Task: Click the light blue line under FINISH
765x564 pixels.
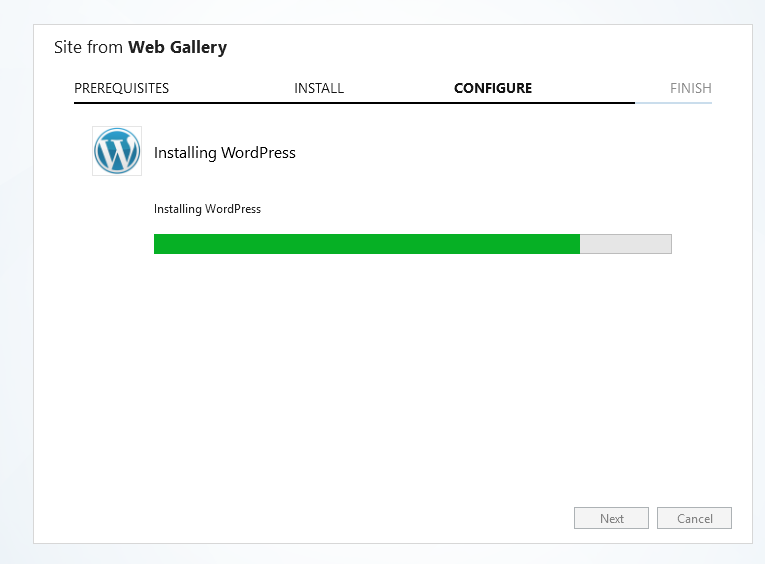Action: click(x=674, y=103)
